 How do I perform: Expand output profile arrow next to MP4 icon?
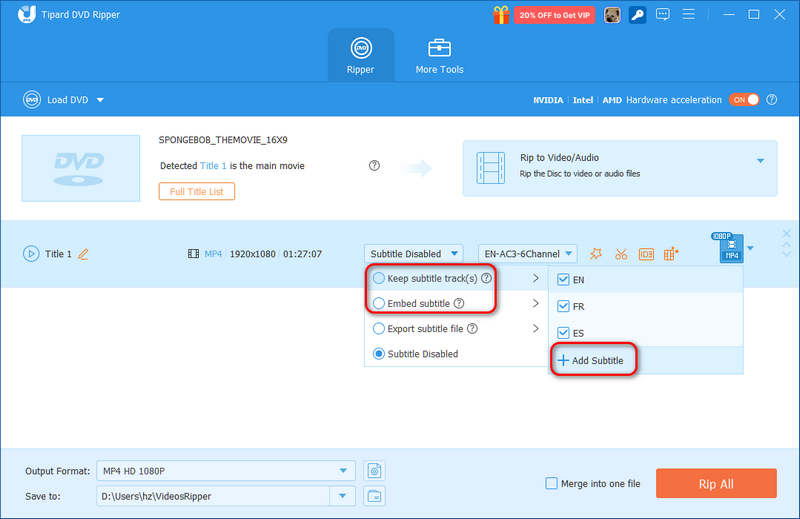point(750,249)
